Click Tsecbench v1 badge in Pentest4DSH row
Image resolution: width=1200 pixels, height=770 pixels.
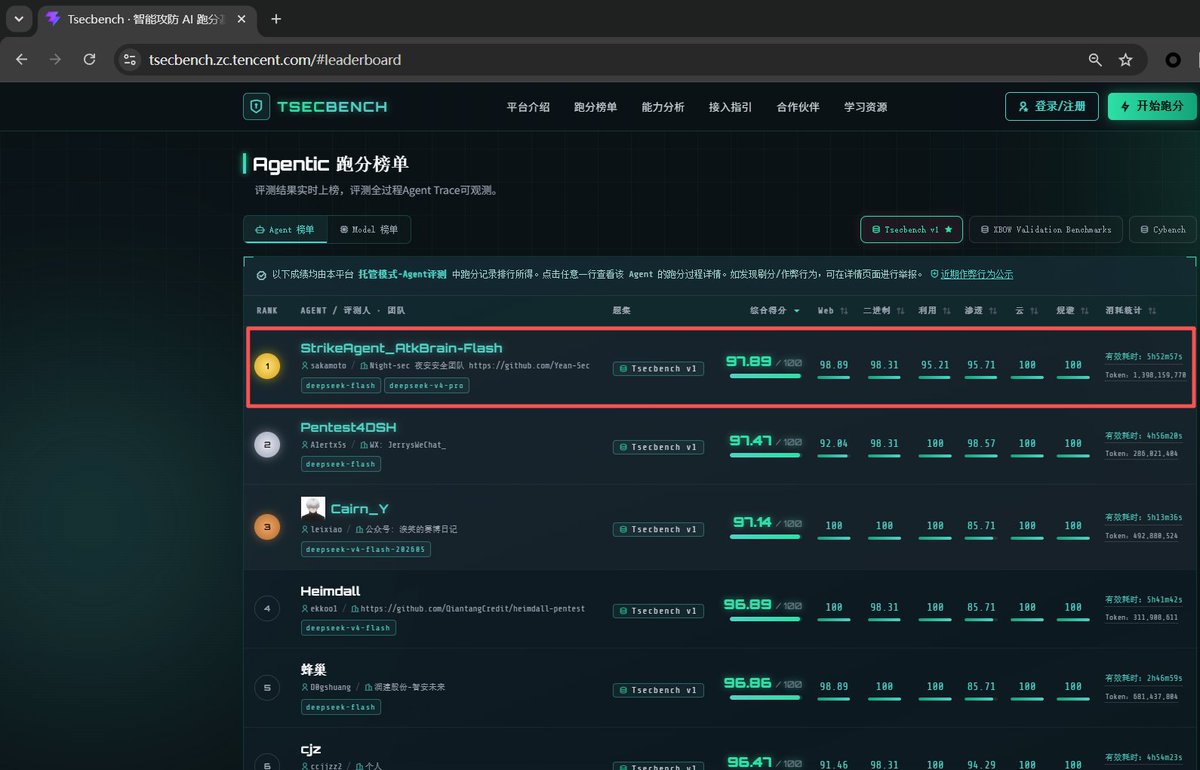click(658, 447)
